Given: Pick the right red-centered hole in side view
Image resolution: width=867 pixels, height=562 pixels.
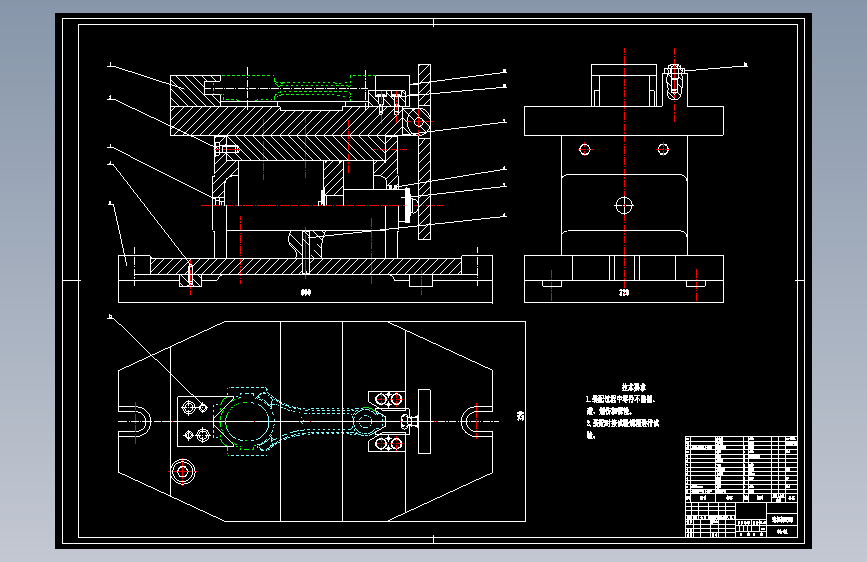Looking at the screenshot, I should 663,149.
